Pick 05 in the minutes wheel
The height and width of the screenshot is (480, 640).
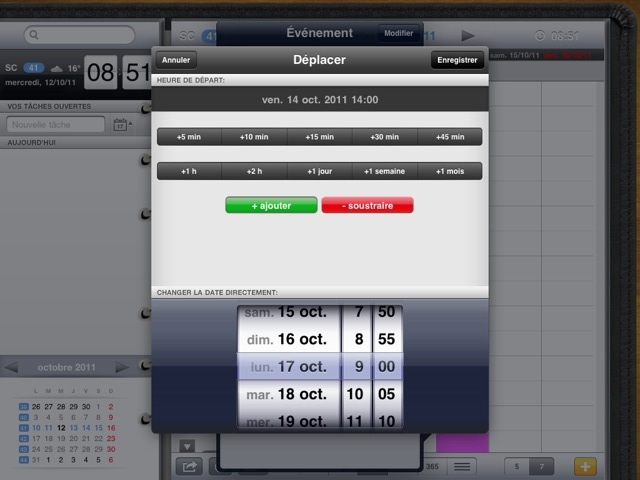387,394
